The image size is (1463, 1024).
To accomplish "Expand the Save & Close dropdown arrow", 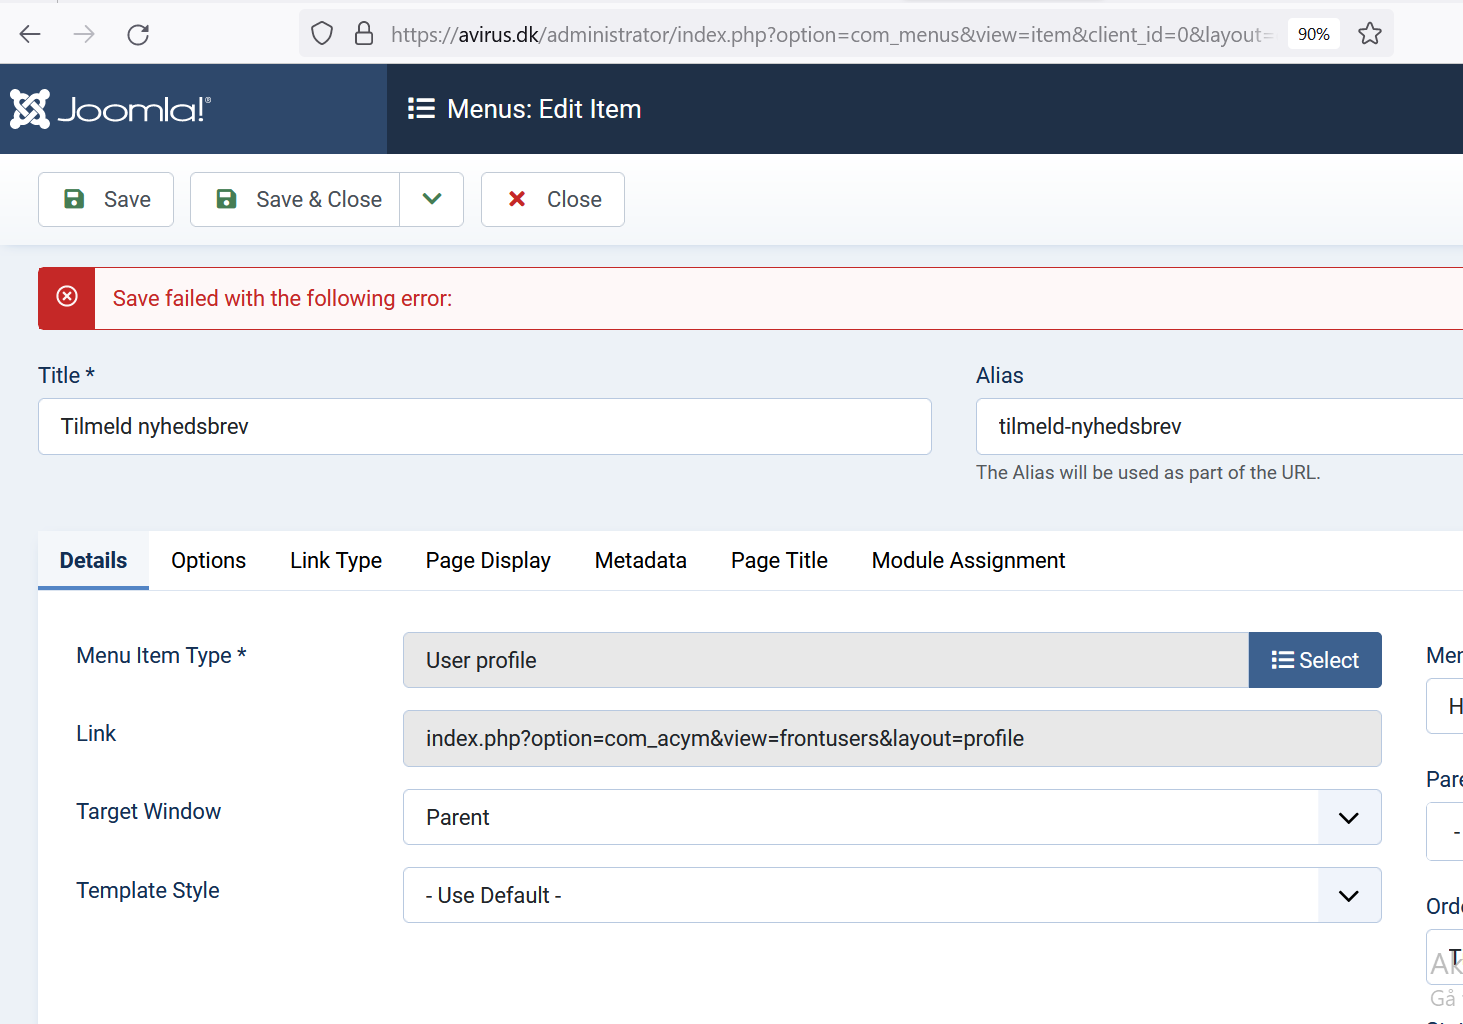I will 431,199.
